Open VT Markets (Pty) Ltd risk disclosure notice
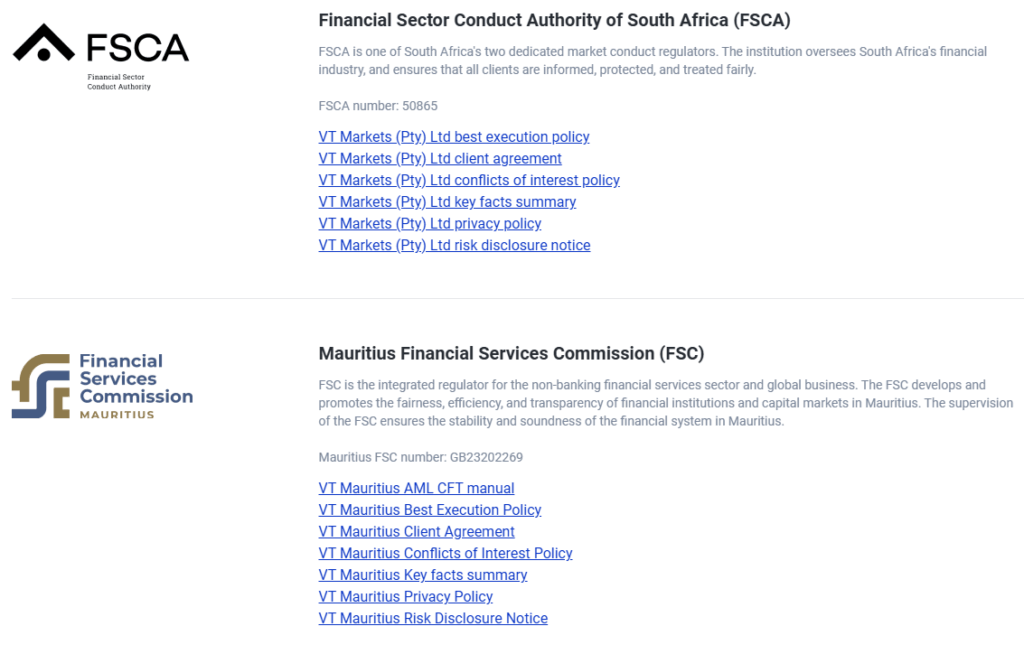The image size is (1024, 645). [455, 245]
